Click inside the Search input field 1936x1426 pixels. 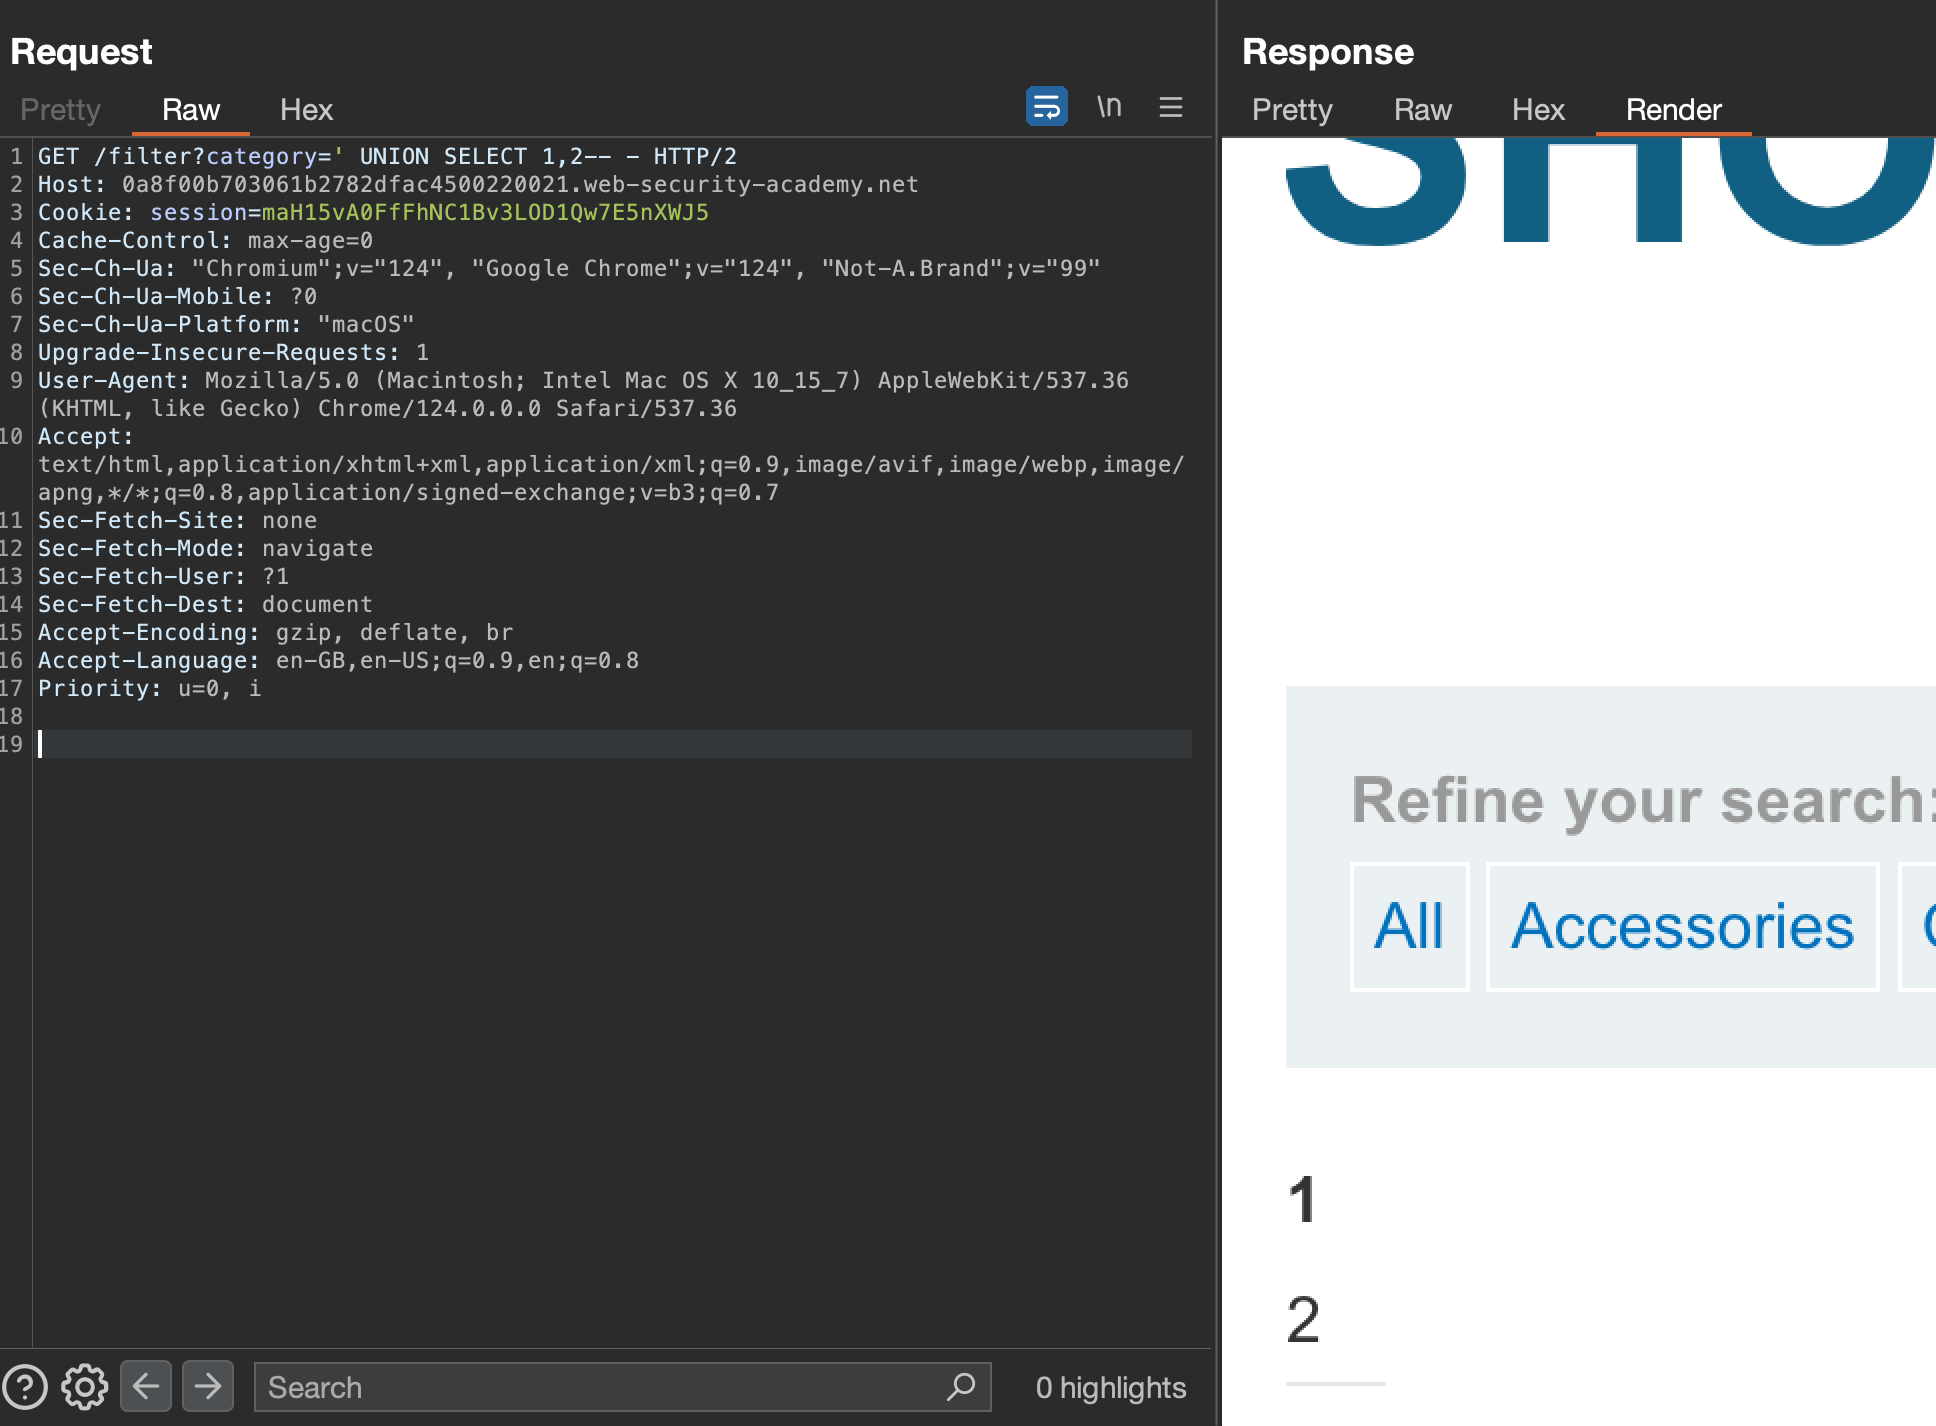coord(600,1387)
